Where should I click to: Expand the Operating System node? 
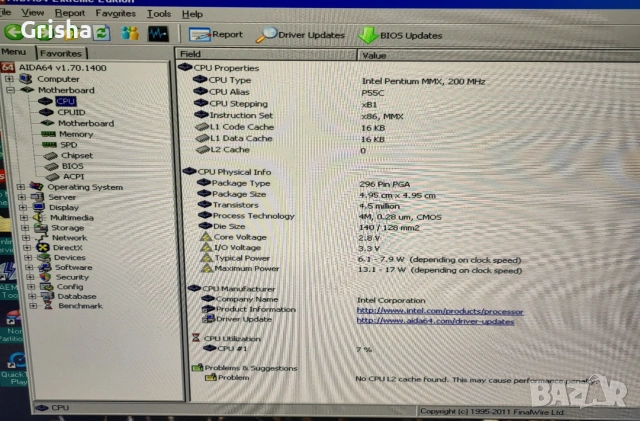pos(20,187)
